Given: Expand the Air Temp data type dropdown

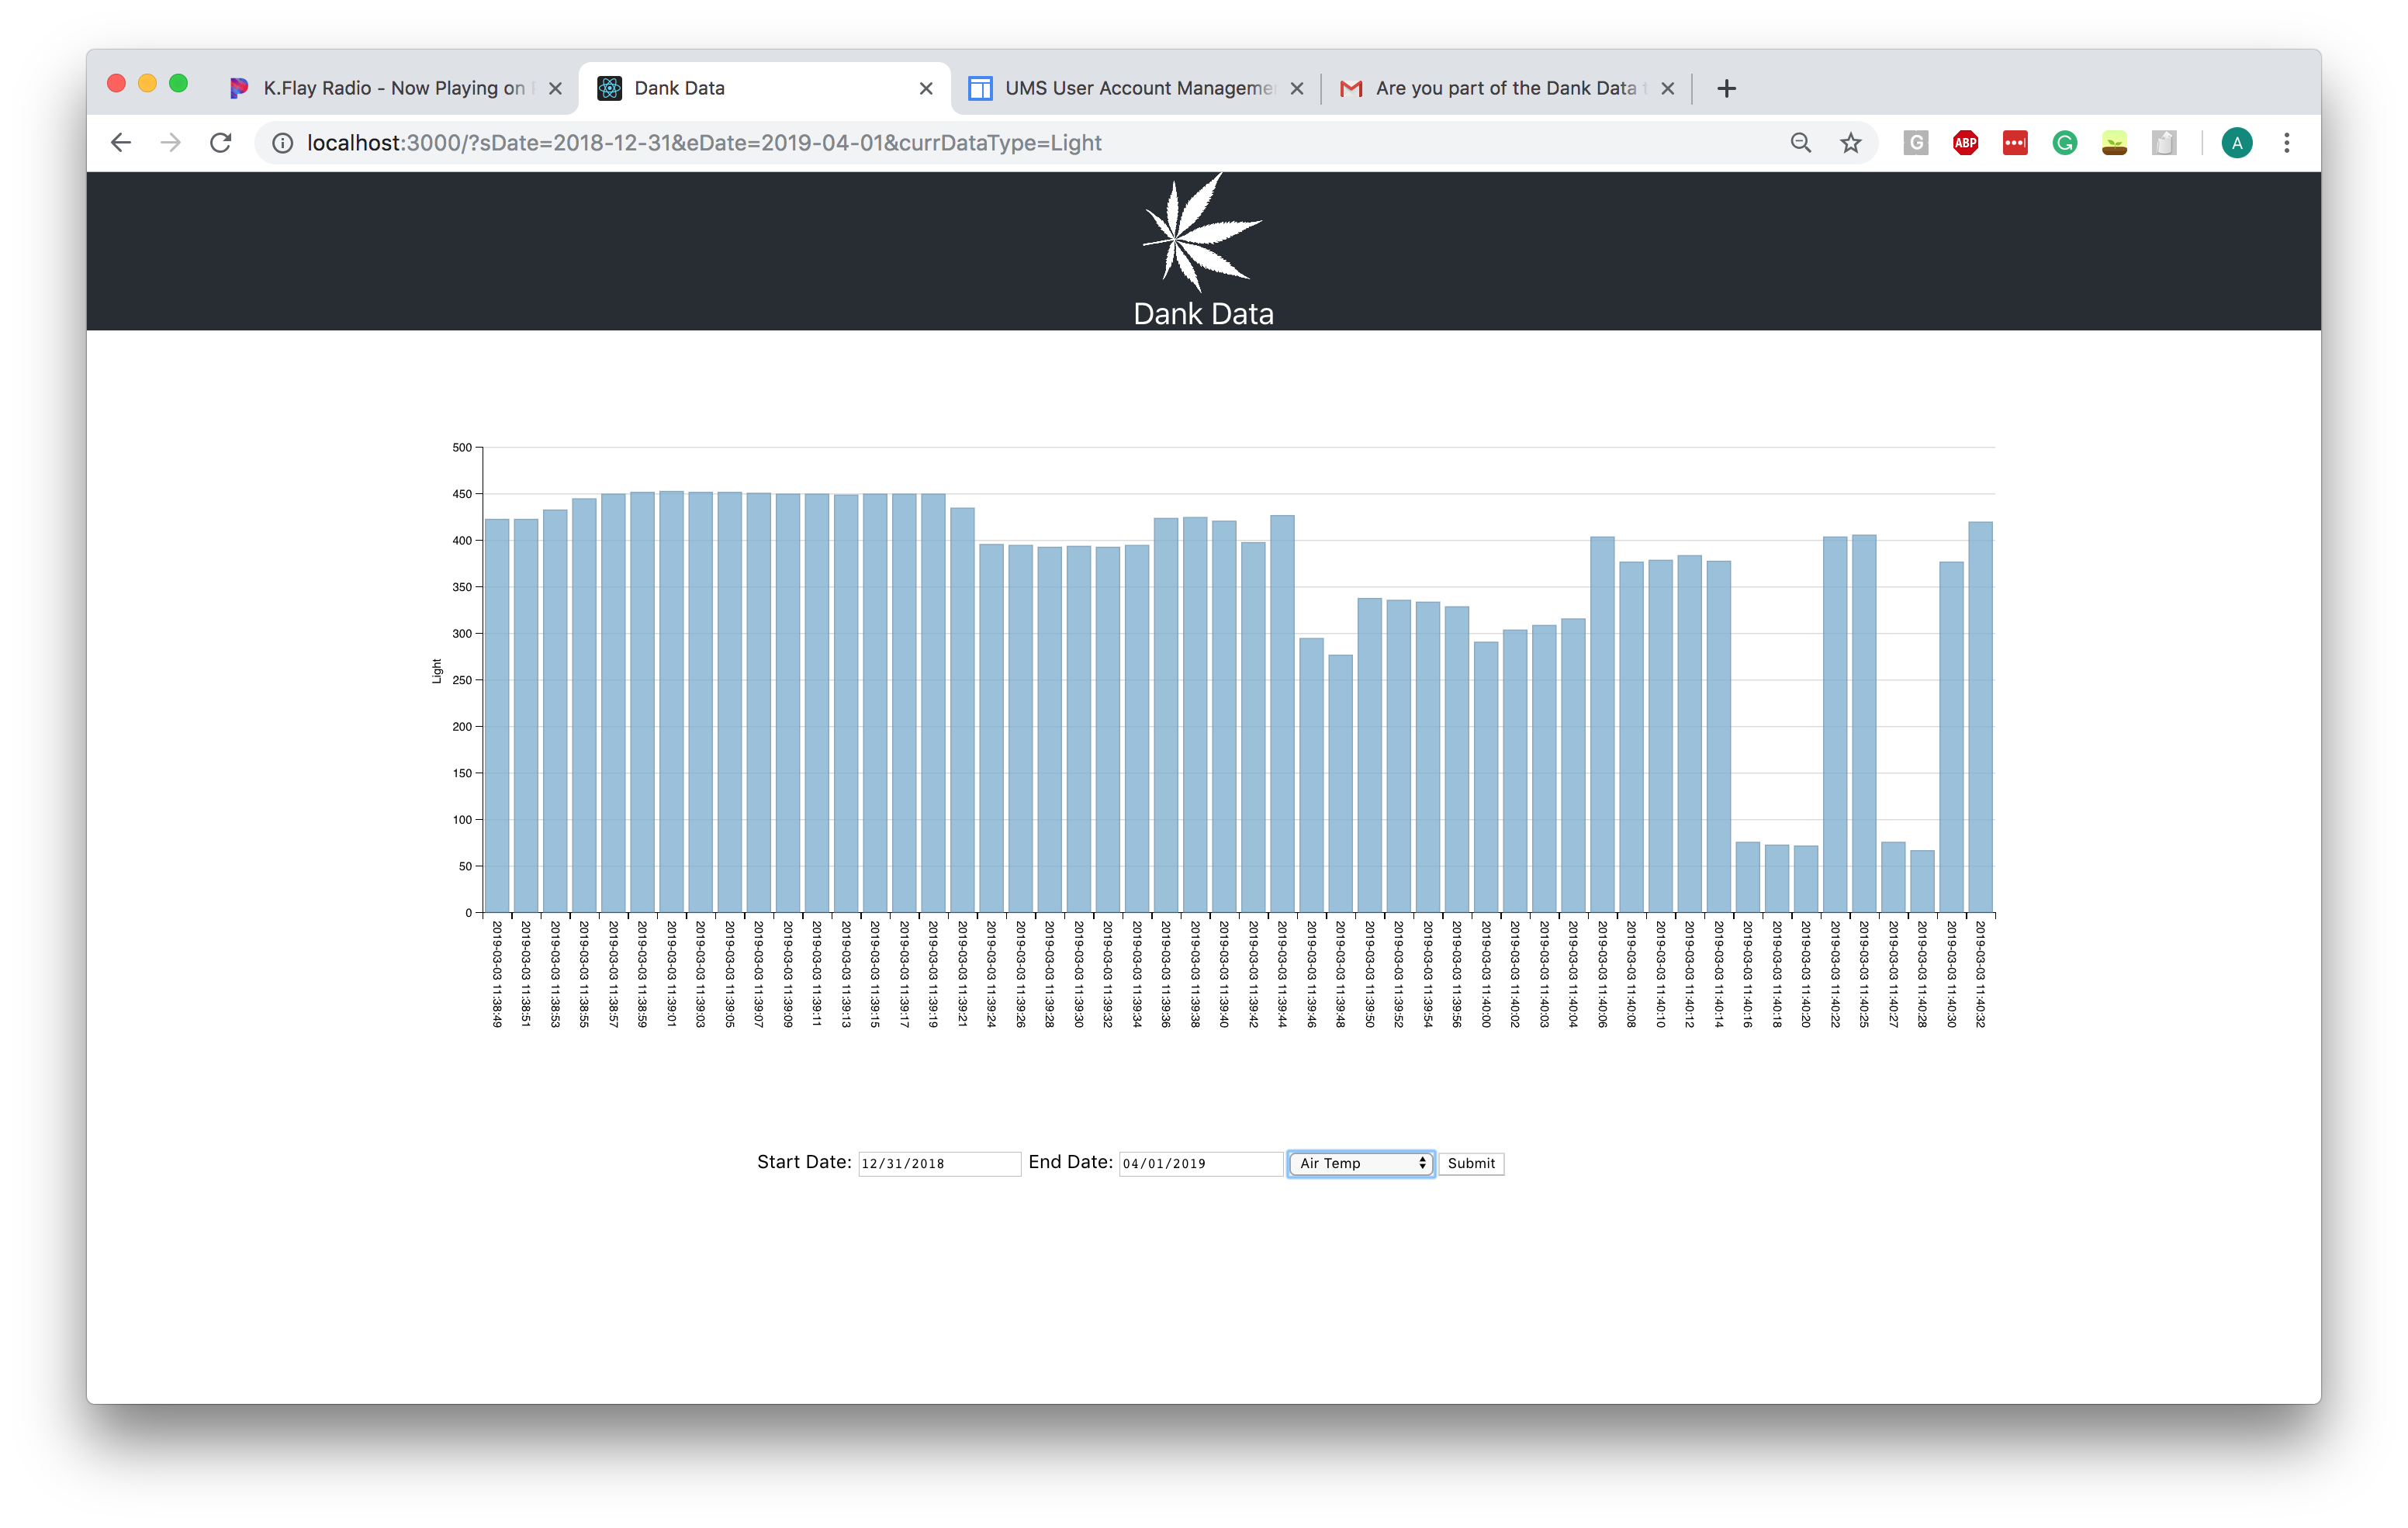Looking at the screenshot, I should point(1361,1163).
